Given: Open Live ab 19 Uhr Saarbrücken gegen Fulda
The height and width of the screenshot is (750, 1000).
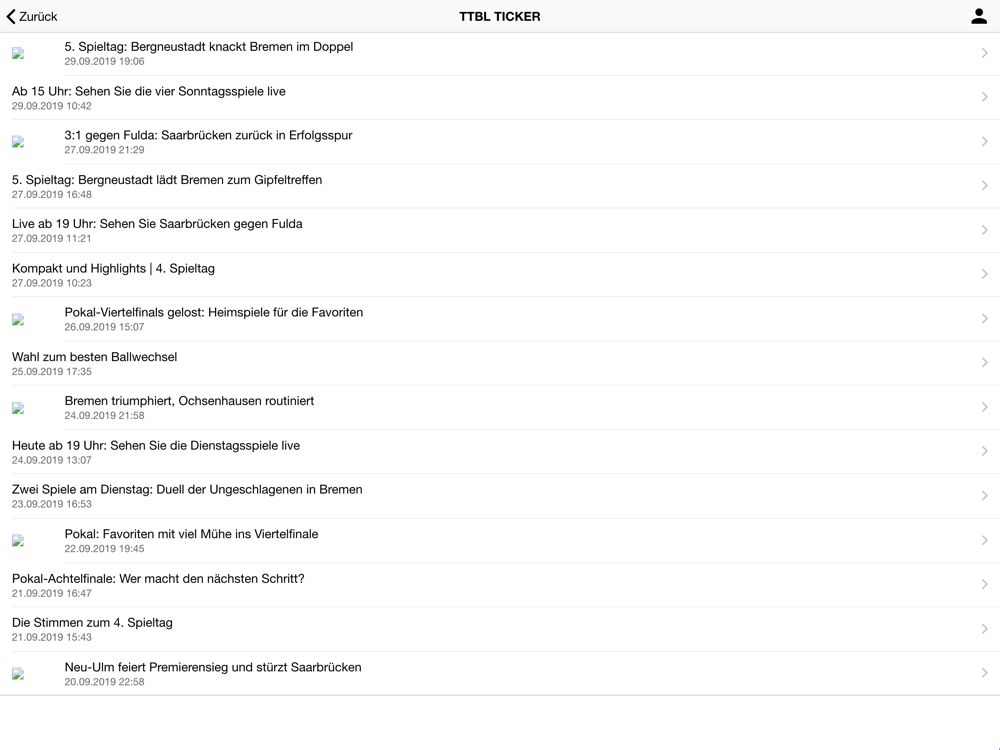Looking at the screenshot, I should point(500,230).
